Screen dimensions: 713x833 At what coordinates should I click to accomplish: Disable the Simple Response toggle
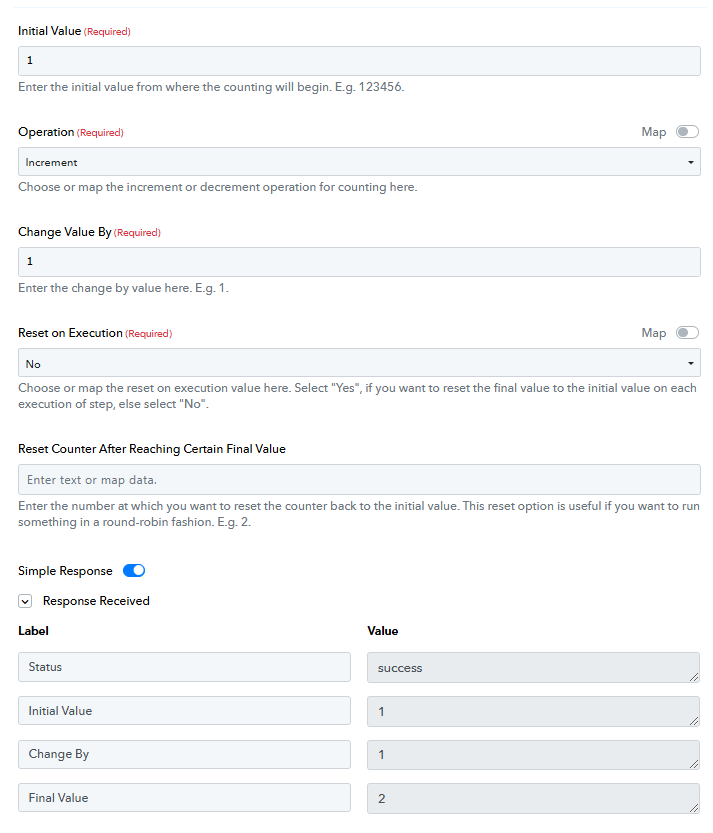tap(134, 571)
